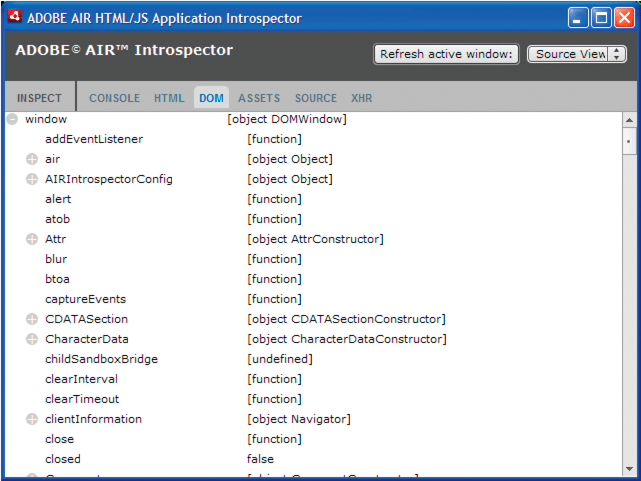Select the childSandboxBridge property
Screen dimensions: 641x481
click(x=101, y=359)
